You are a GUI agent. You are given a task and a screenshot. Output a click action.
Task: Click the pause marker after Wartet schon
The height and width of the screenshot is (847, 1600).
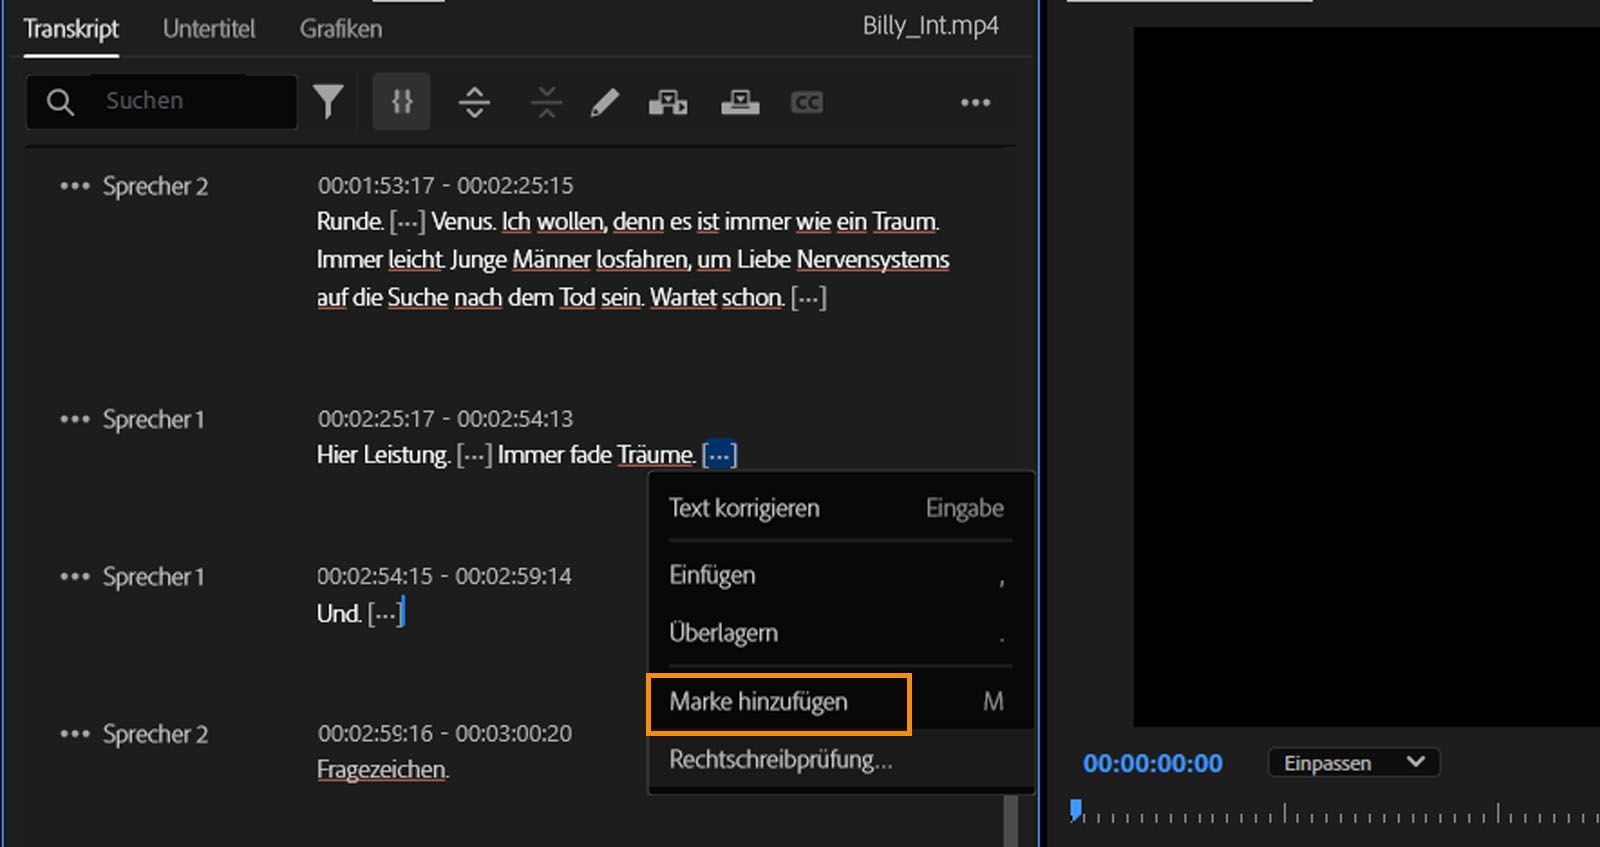pos(808,297)
